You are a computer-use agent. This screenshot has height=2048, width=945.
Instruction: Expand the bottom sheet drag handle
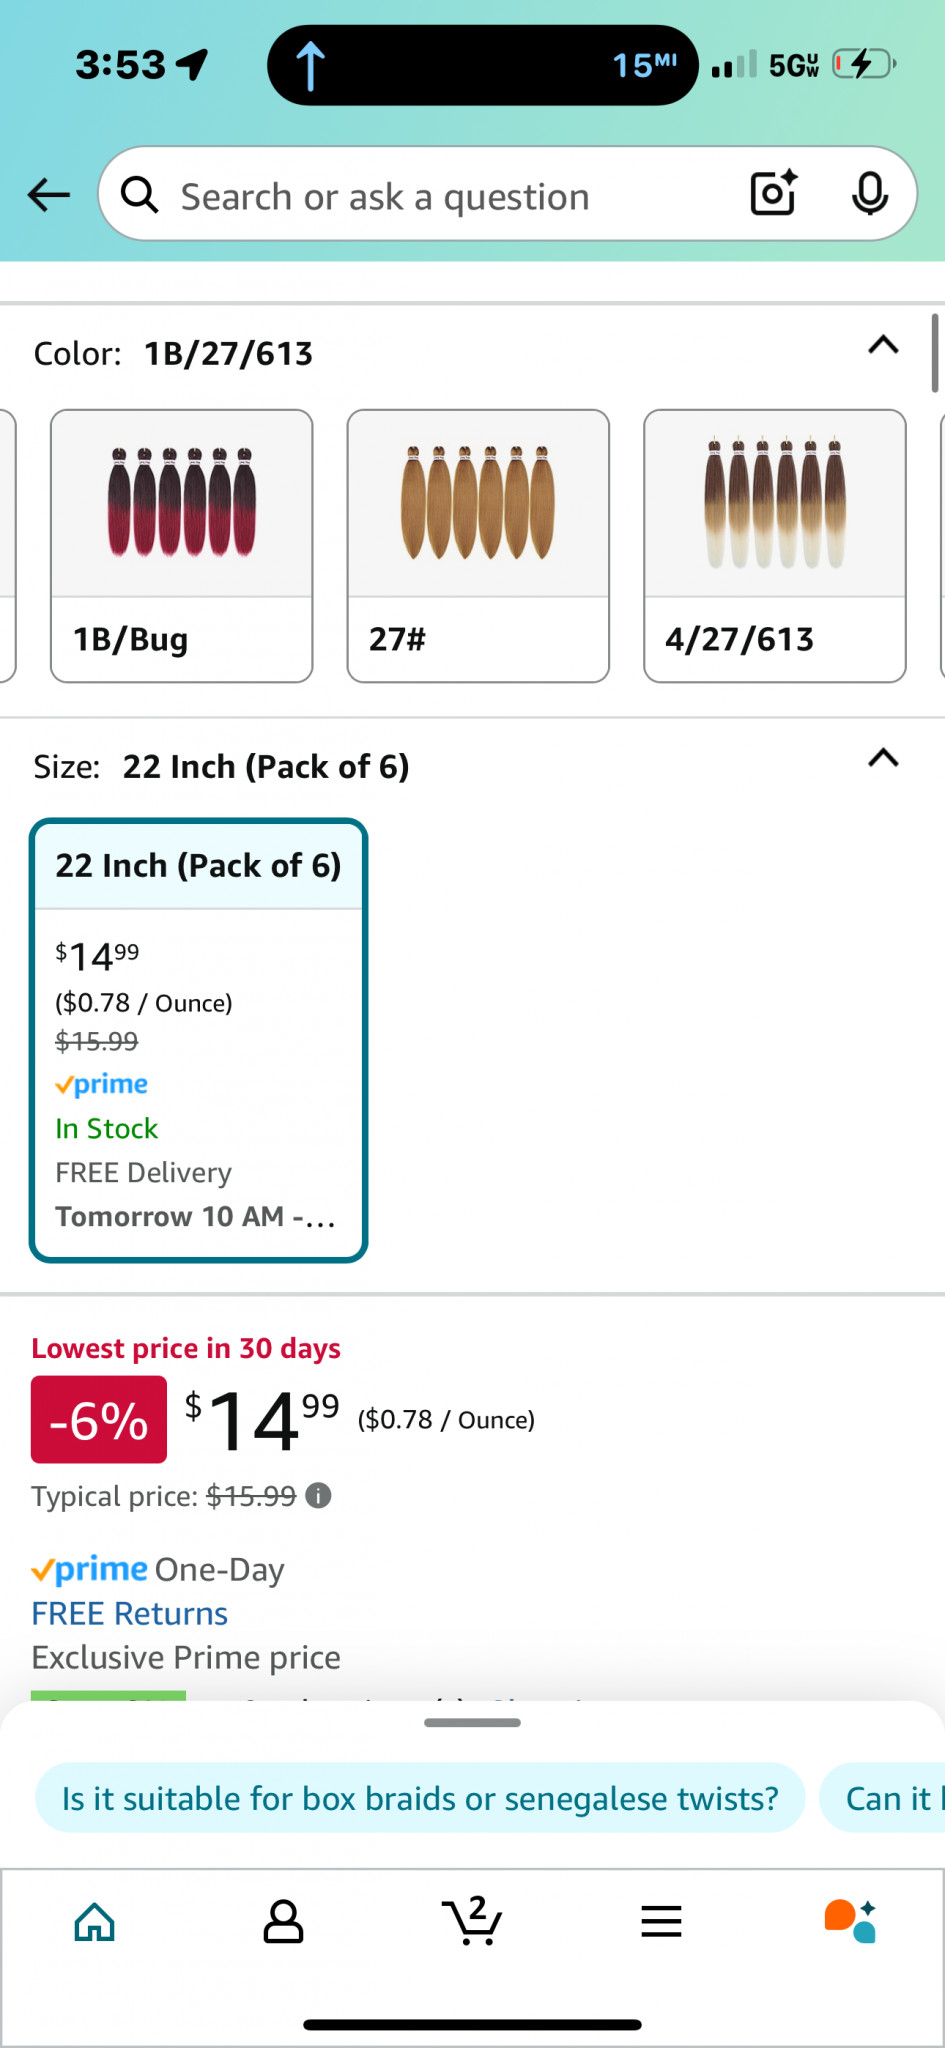(x=472, y=1722)
